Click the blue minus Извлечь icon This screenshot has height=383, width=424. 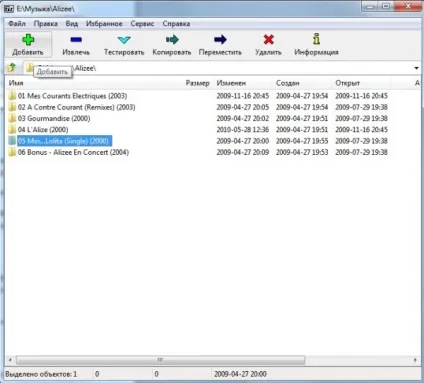76,40
